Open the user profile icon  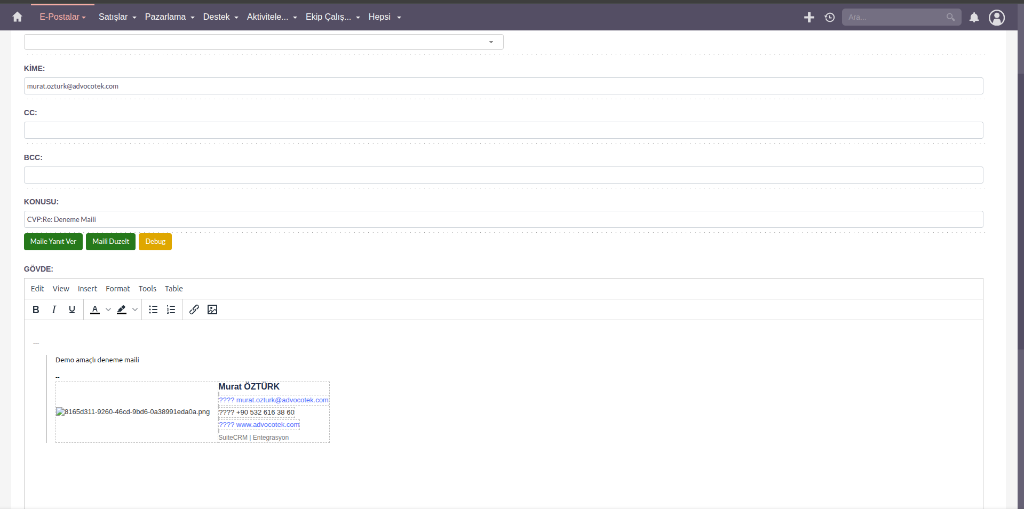point(997,18)
